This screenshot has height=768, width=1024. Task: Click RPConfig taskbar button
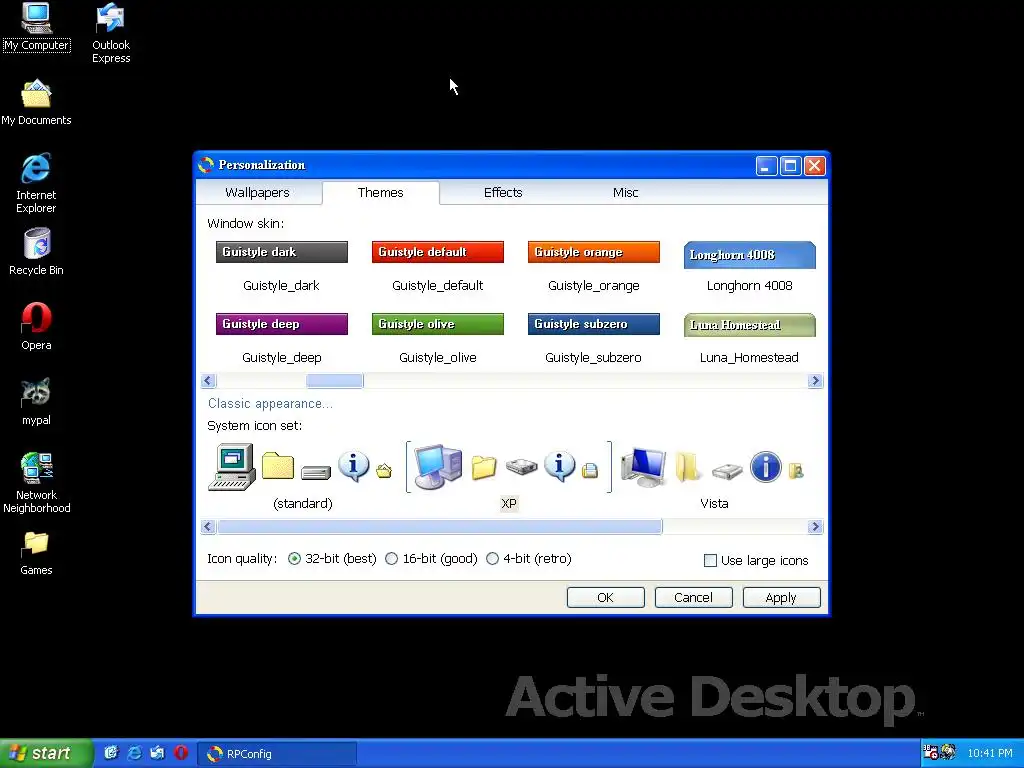[x=278, y=754]
